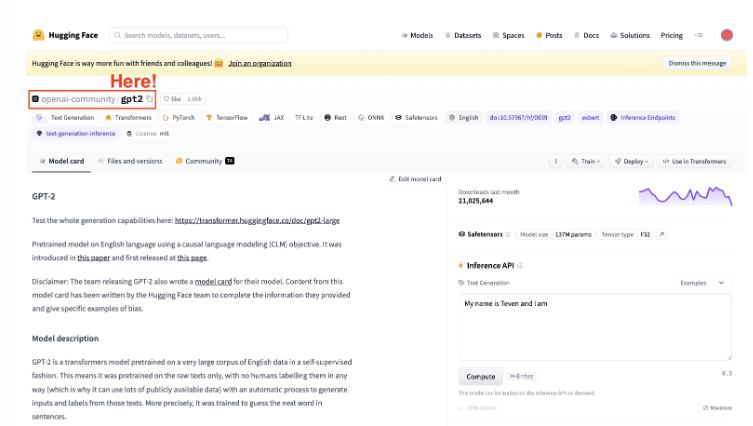Click the Hugging Face logo emoji
753x426 pixels.
pyautogui.click(x=38, y=35)
